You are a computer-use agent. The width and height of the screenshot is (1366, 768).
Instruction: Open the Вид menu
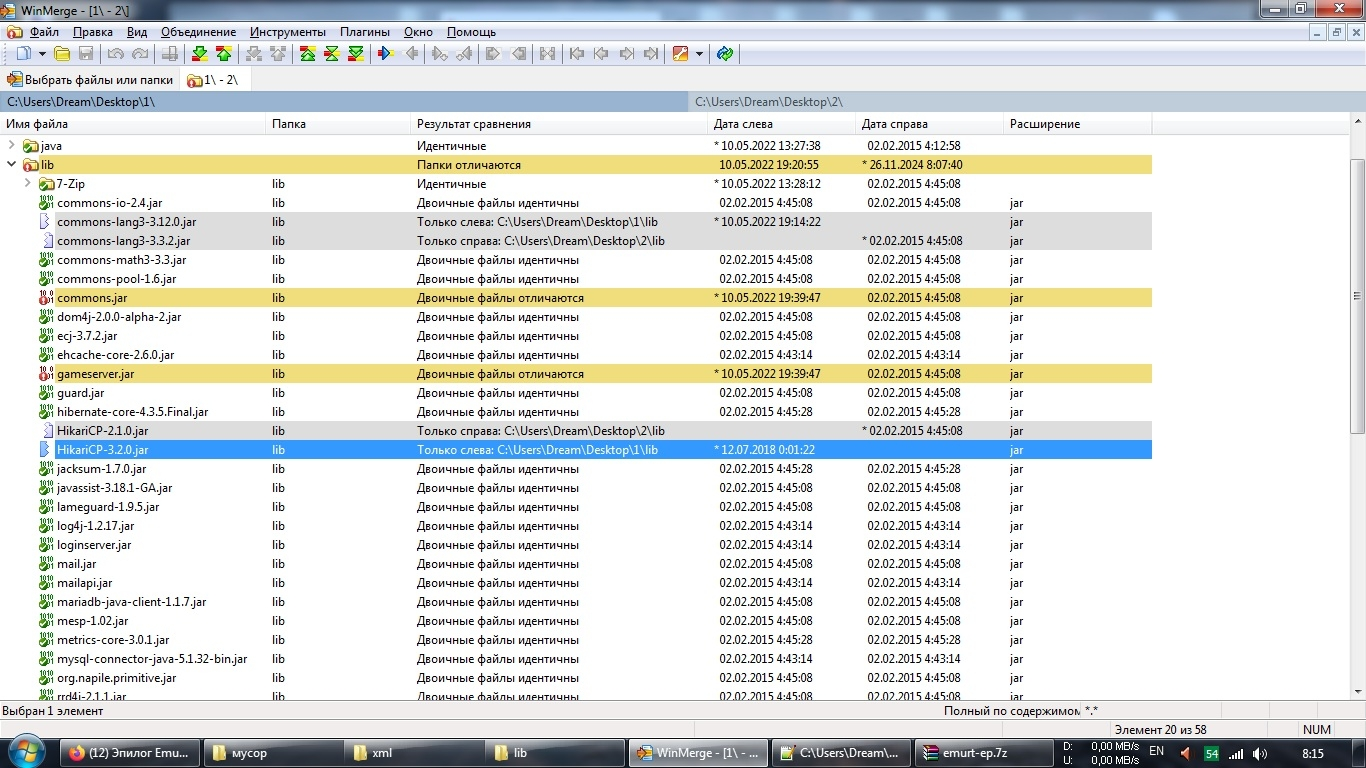point(137,32)
